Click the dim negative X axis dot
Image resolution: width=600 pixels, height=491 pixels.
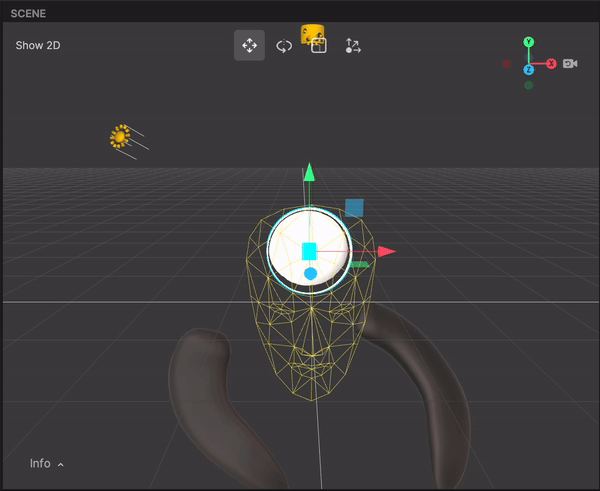coord(506,64)
